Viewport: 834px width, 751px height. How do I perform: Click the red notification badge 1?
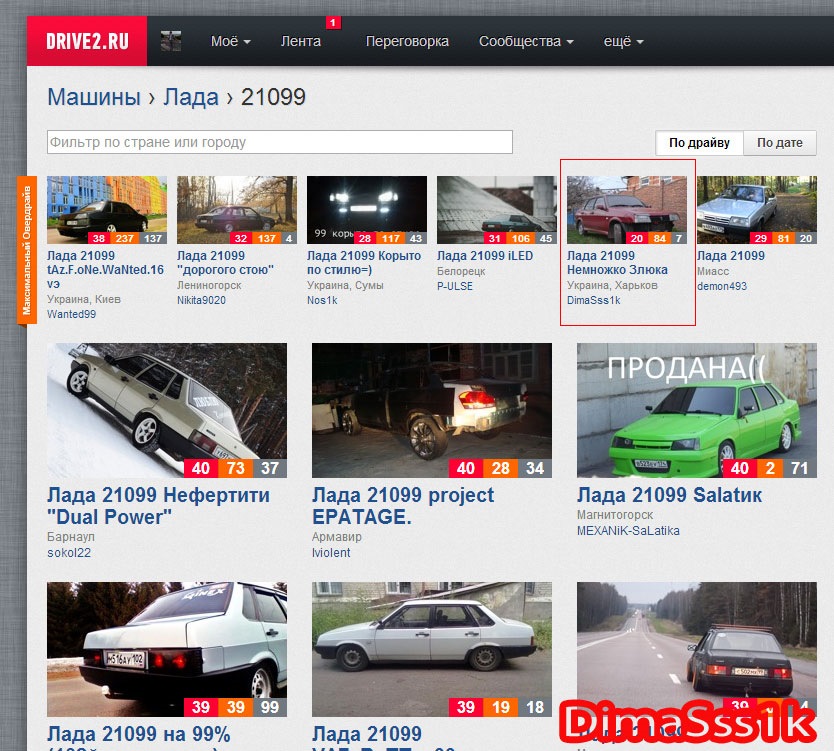(x=333, y=22)
